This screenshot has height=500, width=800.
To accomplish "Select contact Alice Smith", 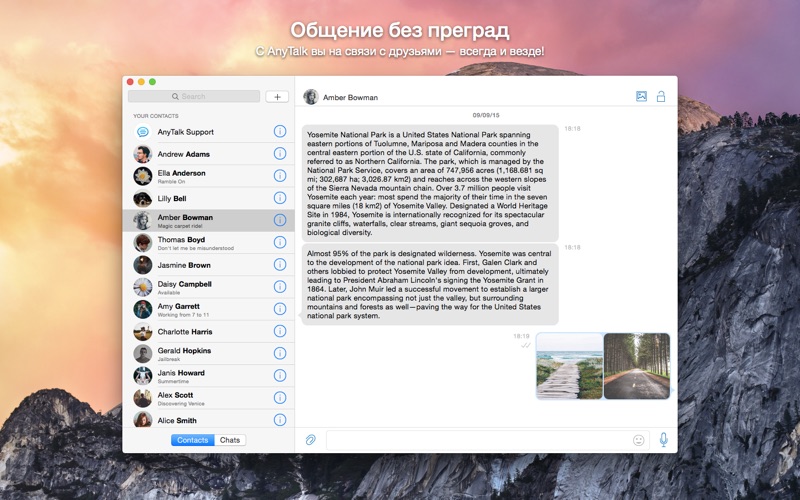I will click(x=208, y=419).
